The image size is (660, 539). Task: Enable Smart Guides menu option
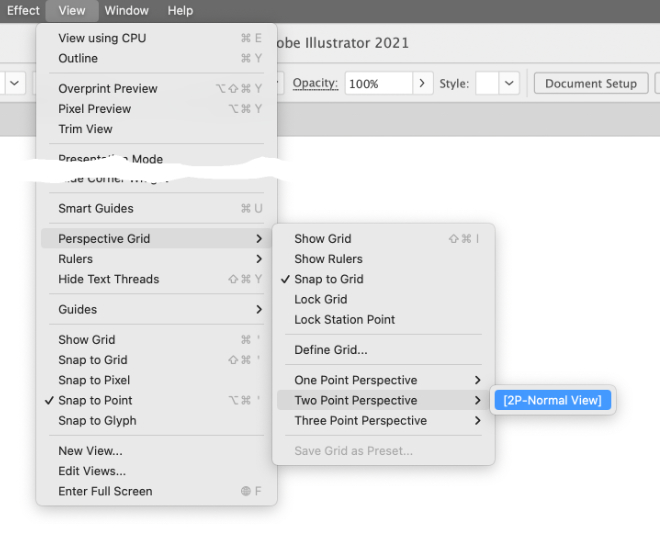[x=95, y=208]
